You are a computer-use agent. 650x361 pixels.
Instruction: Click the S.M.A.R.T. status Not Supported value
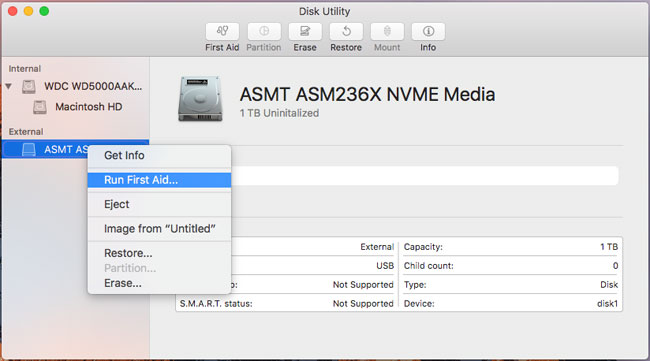tap(363, 304)
